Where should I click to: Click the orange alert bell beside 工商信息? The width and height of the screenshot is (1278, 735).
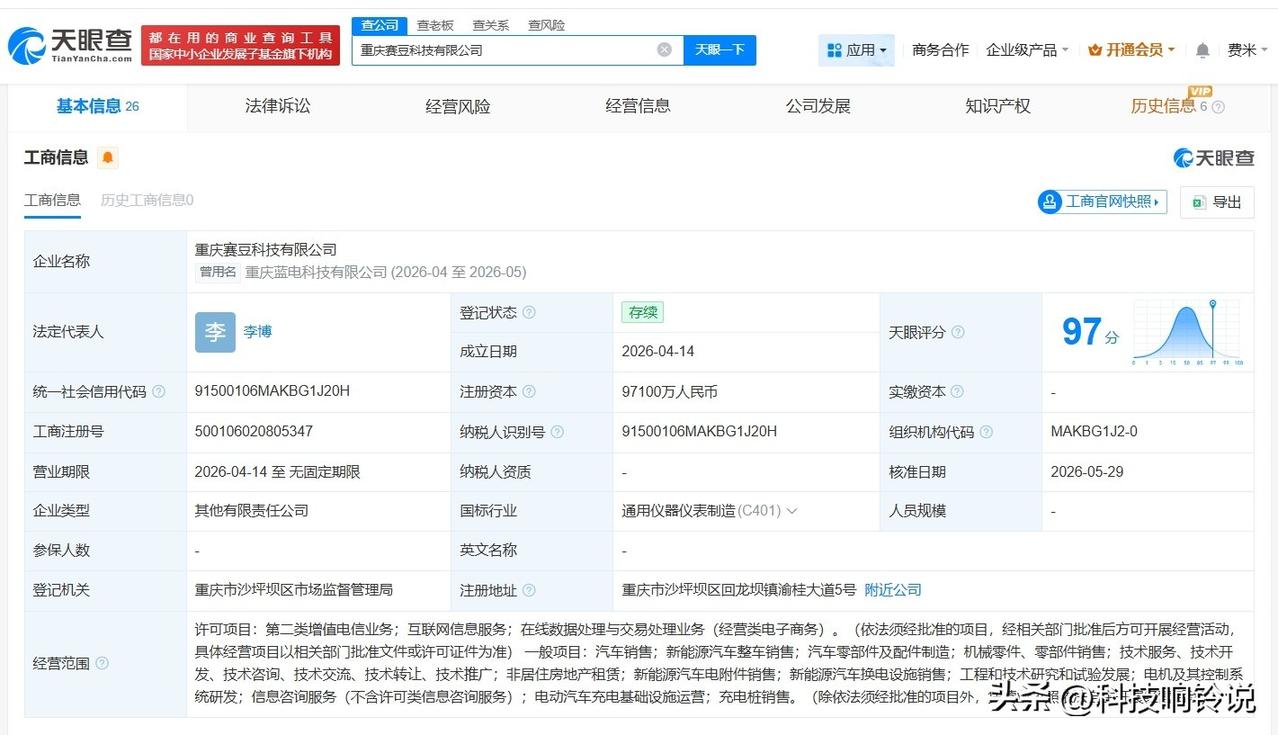point(107,158)
